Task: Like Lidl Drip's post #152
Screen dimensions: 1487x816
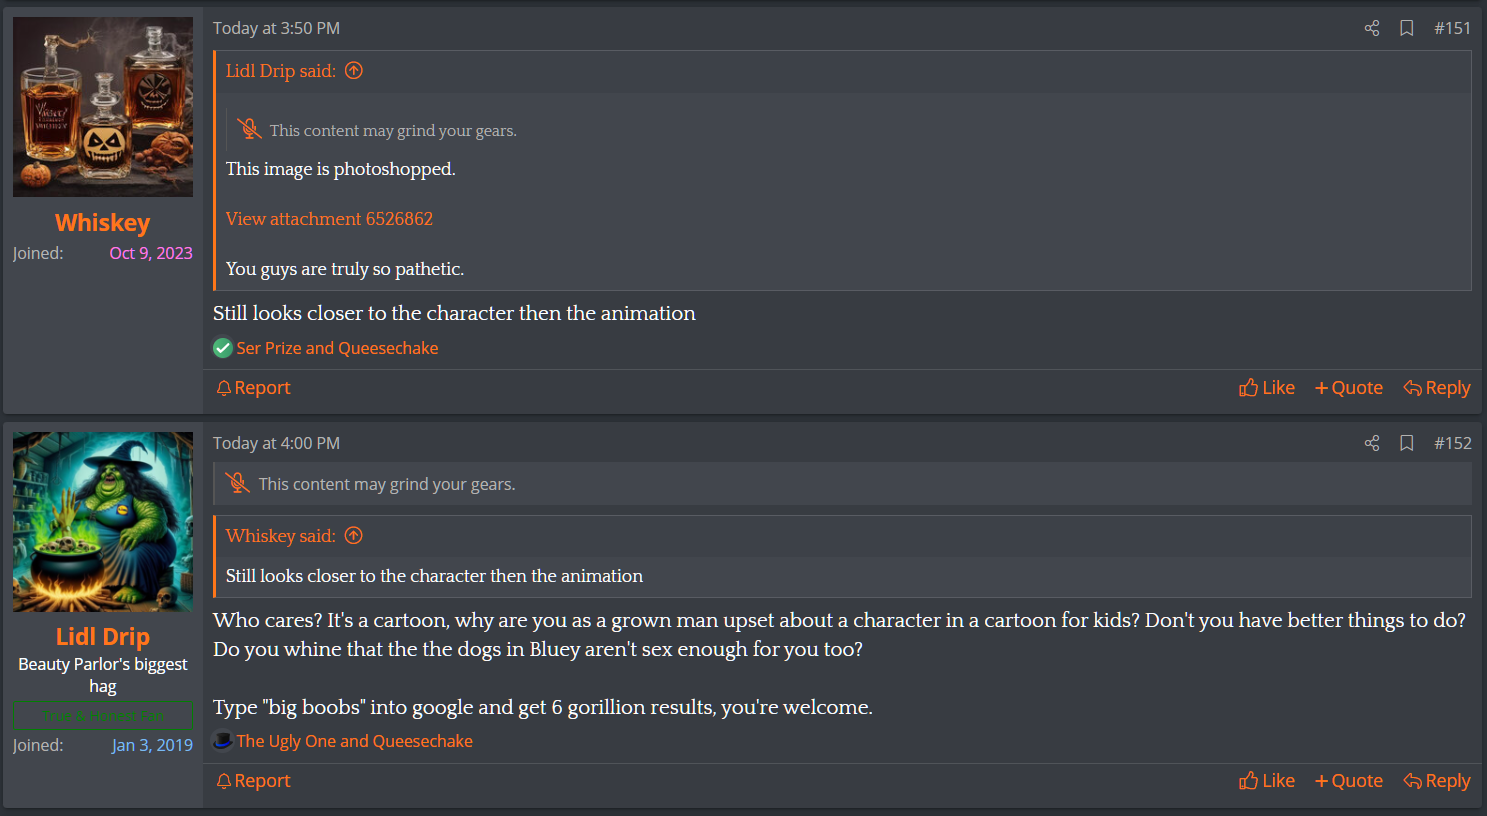Action: (1266, 781)
